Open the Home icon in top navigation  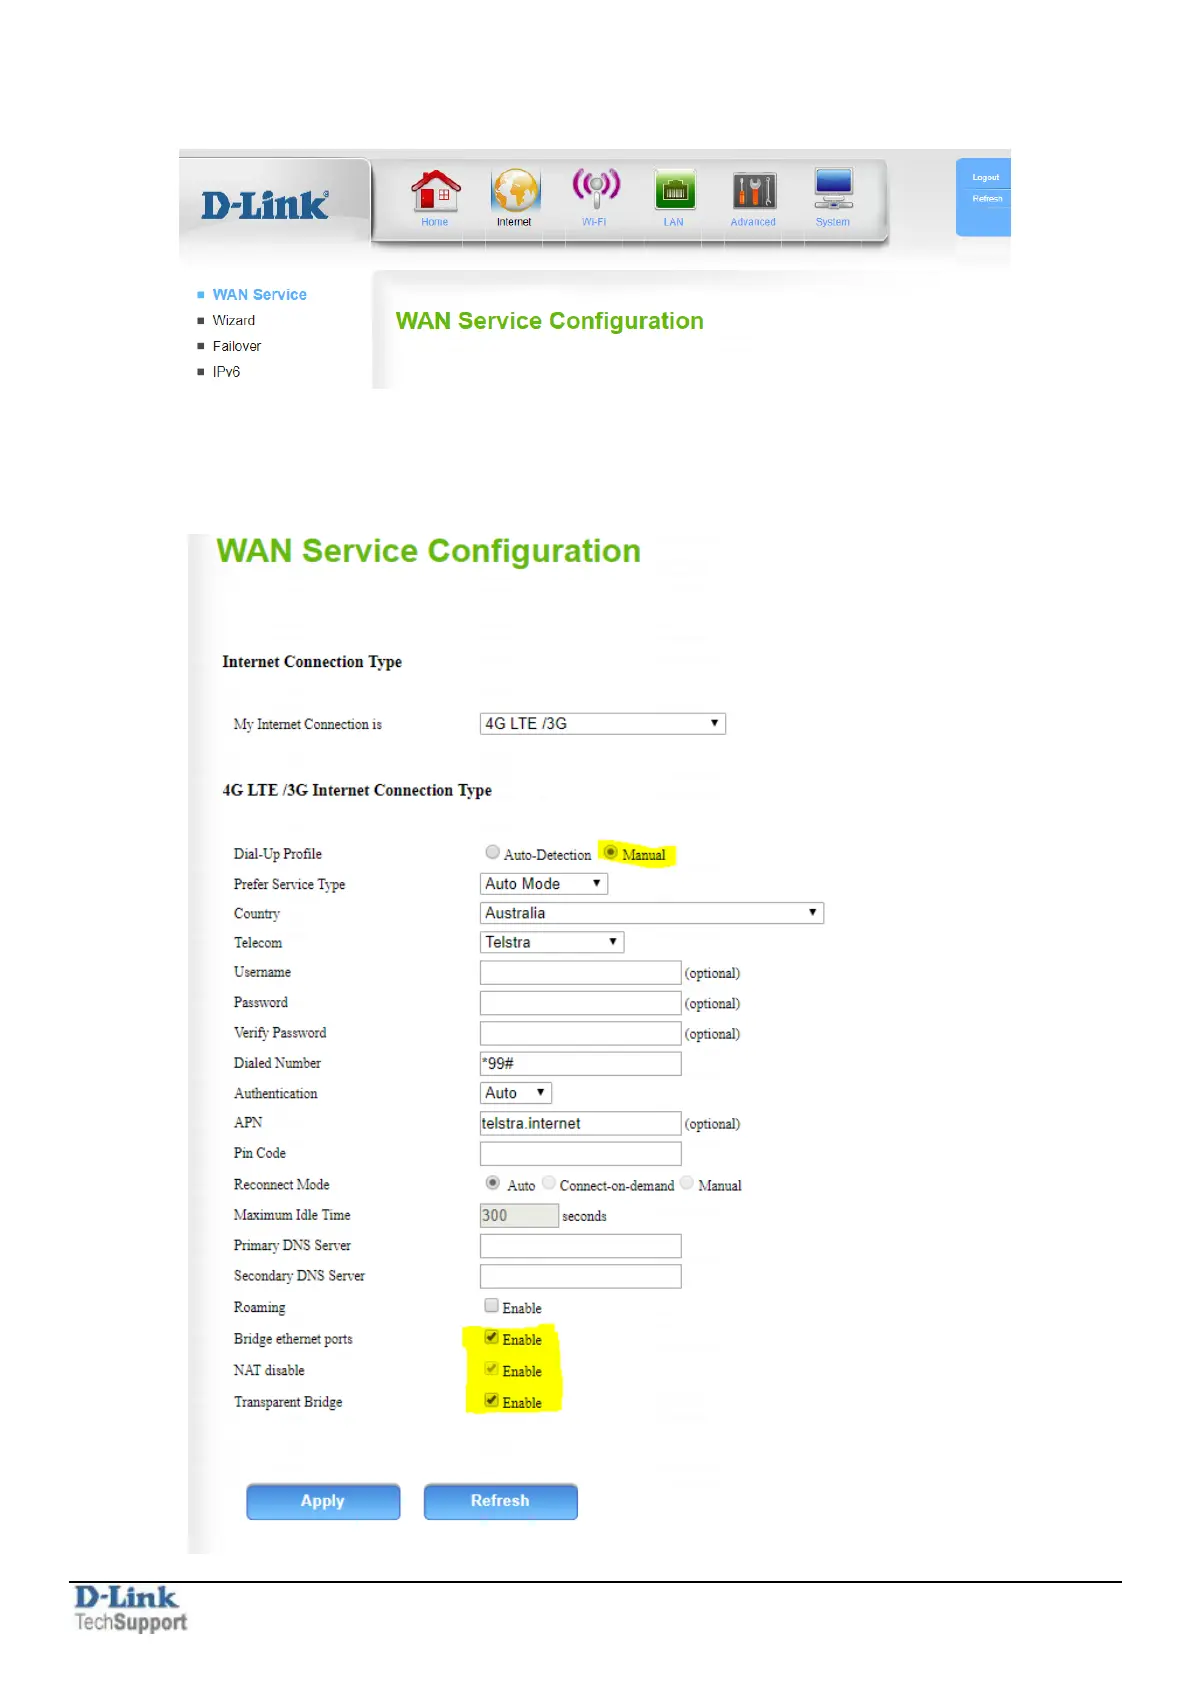point(436,191)
